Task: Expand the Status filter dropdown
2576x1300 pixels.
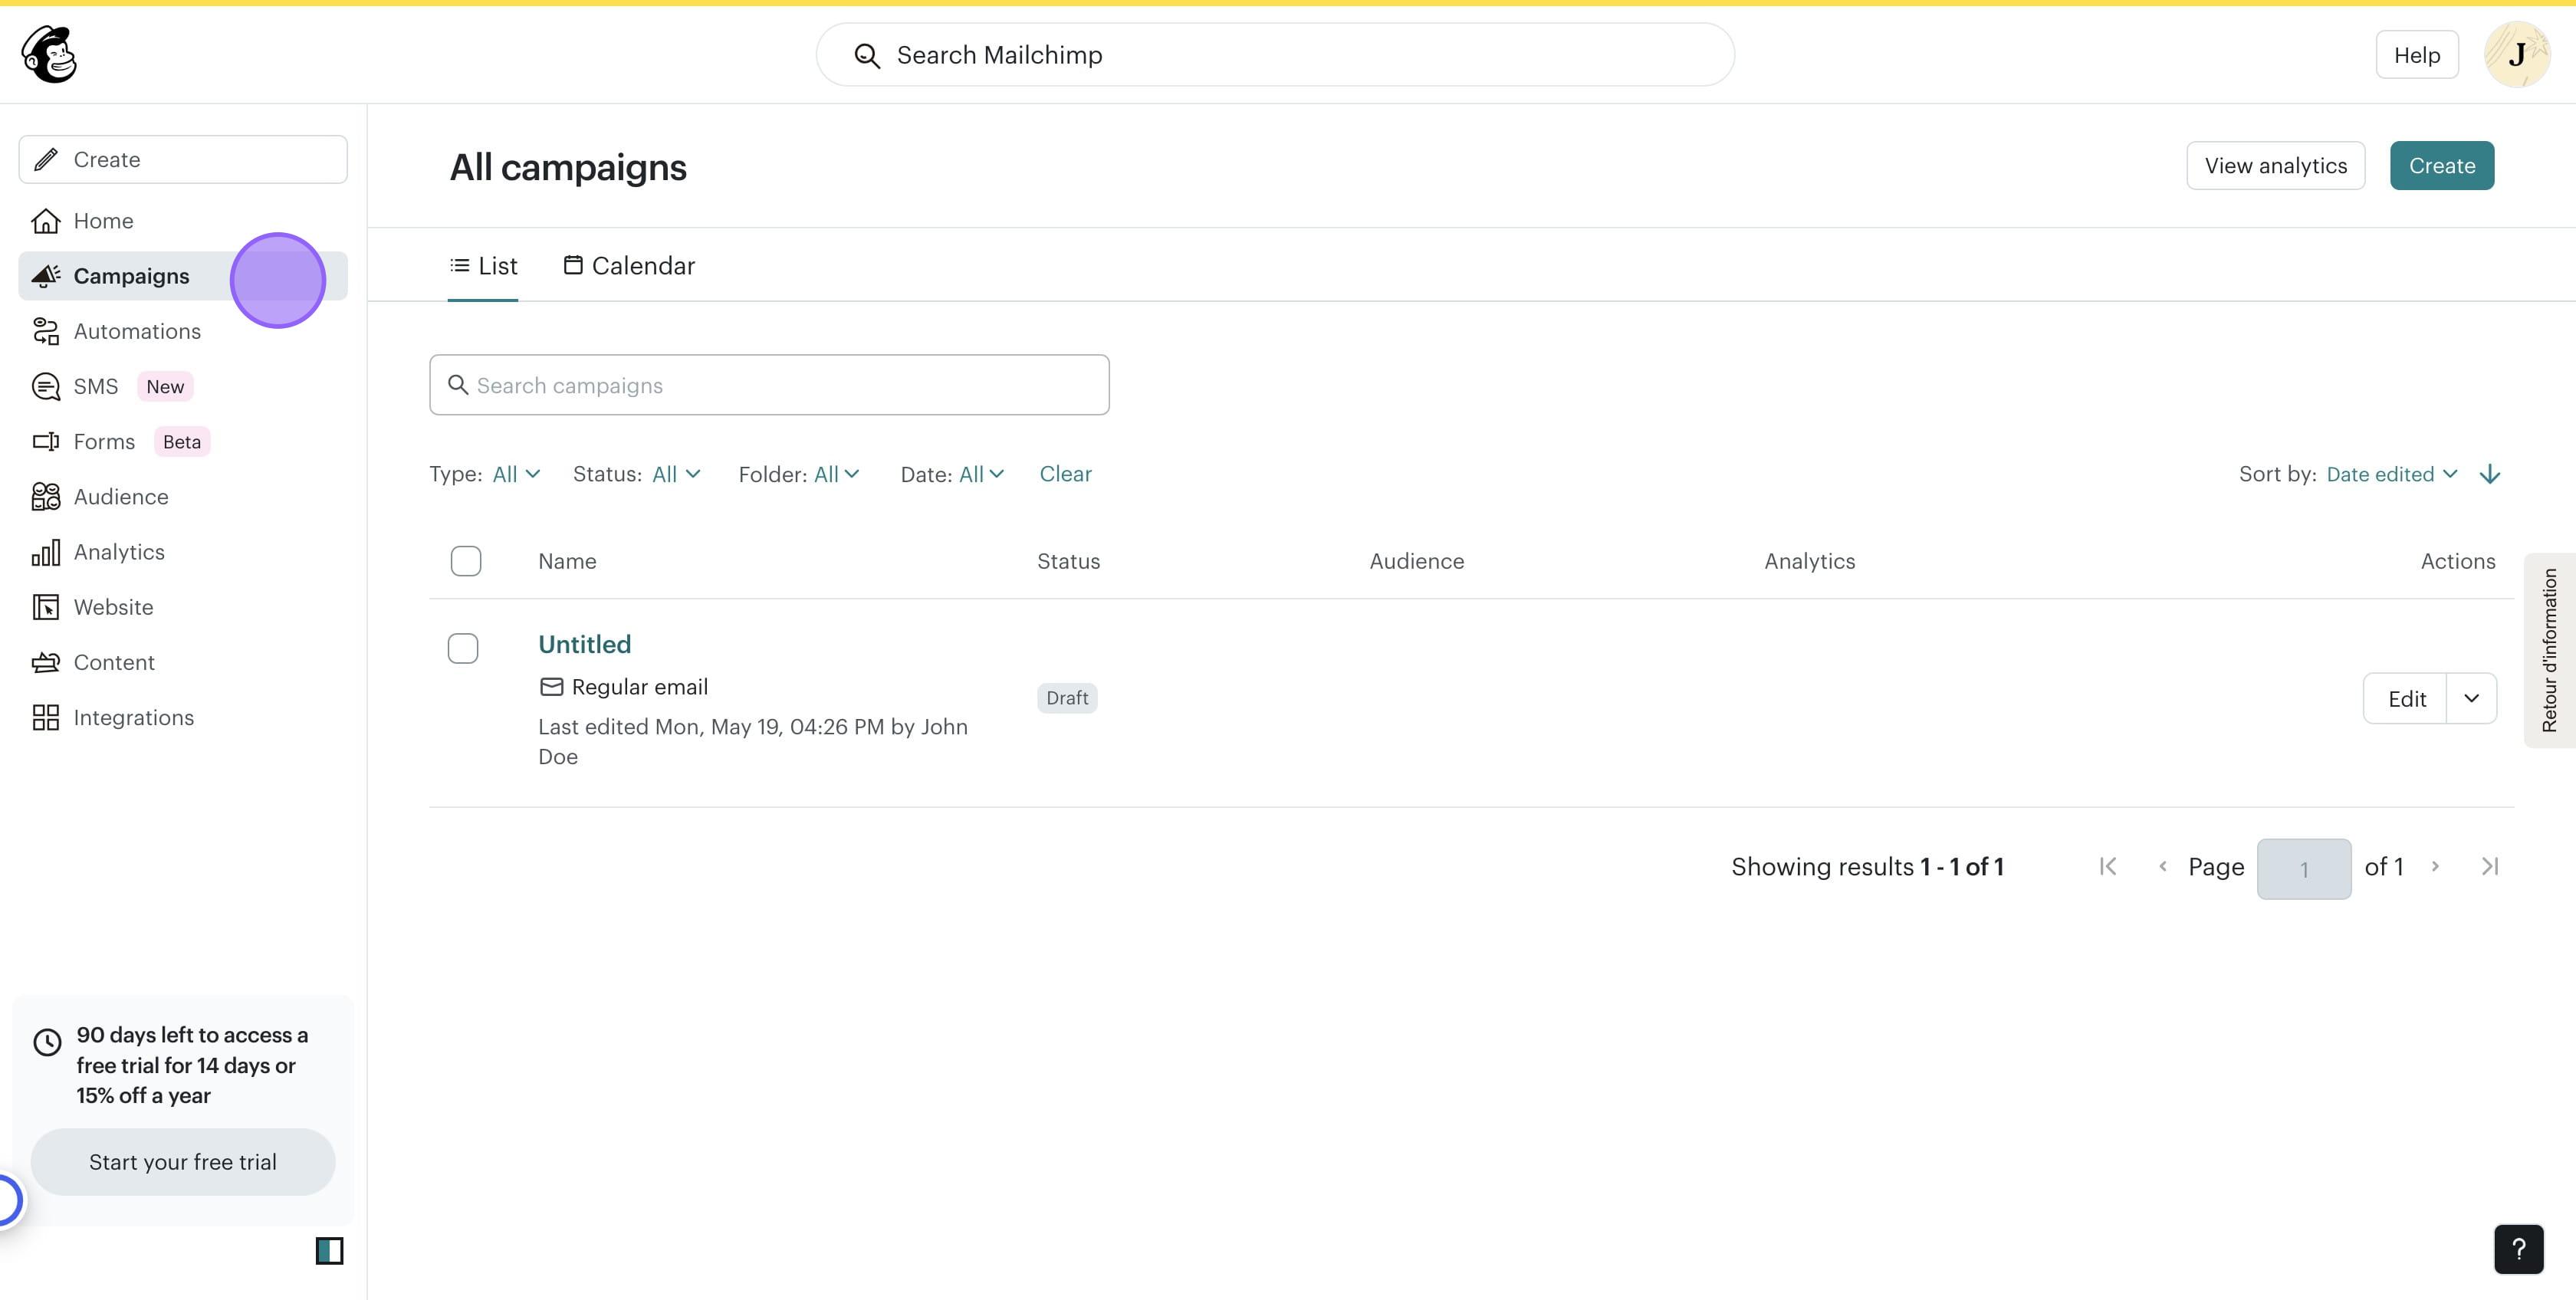Action: [x=676, y=474]
